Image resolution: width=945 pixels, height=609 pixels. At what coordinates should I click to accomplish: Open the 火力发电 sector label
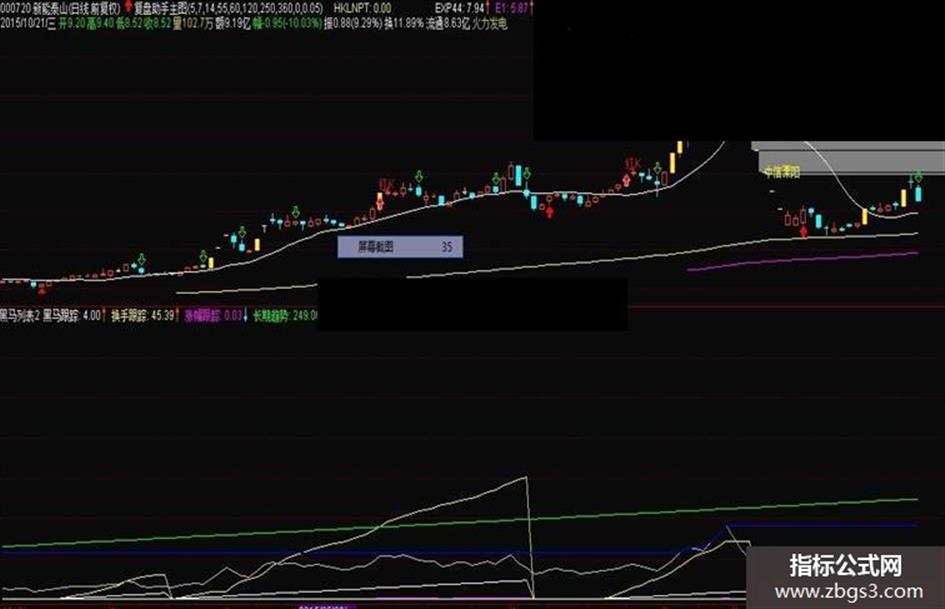489,24
